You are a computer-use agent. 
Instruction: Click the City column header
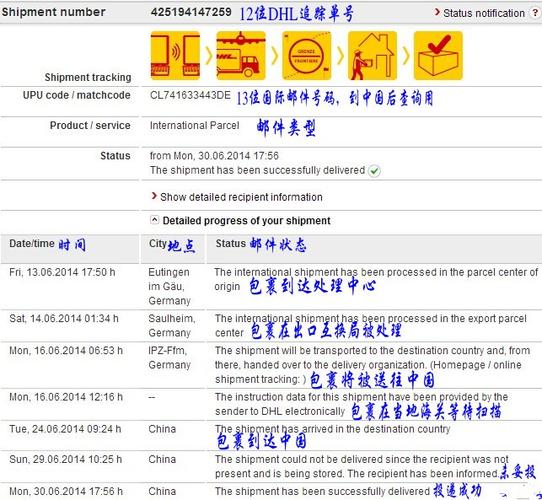coord(158,243)
